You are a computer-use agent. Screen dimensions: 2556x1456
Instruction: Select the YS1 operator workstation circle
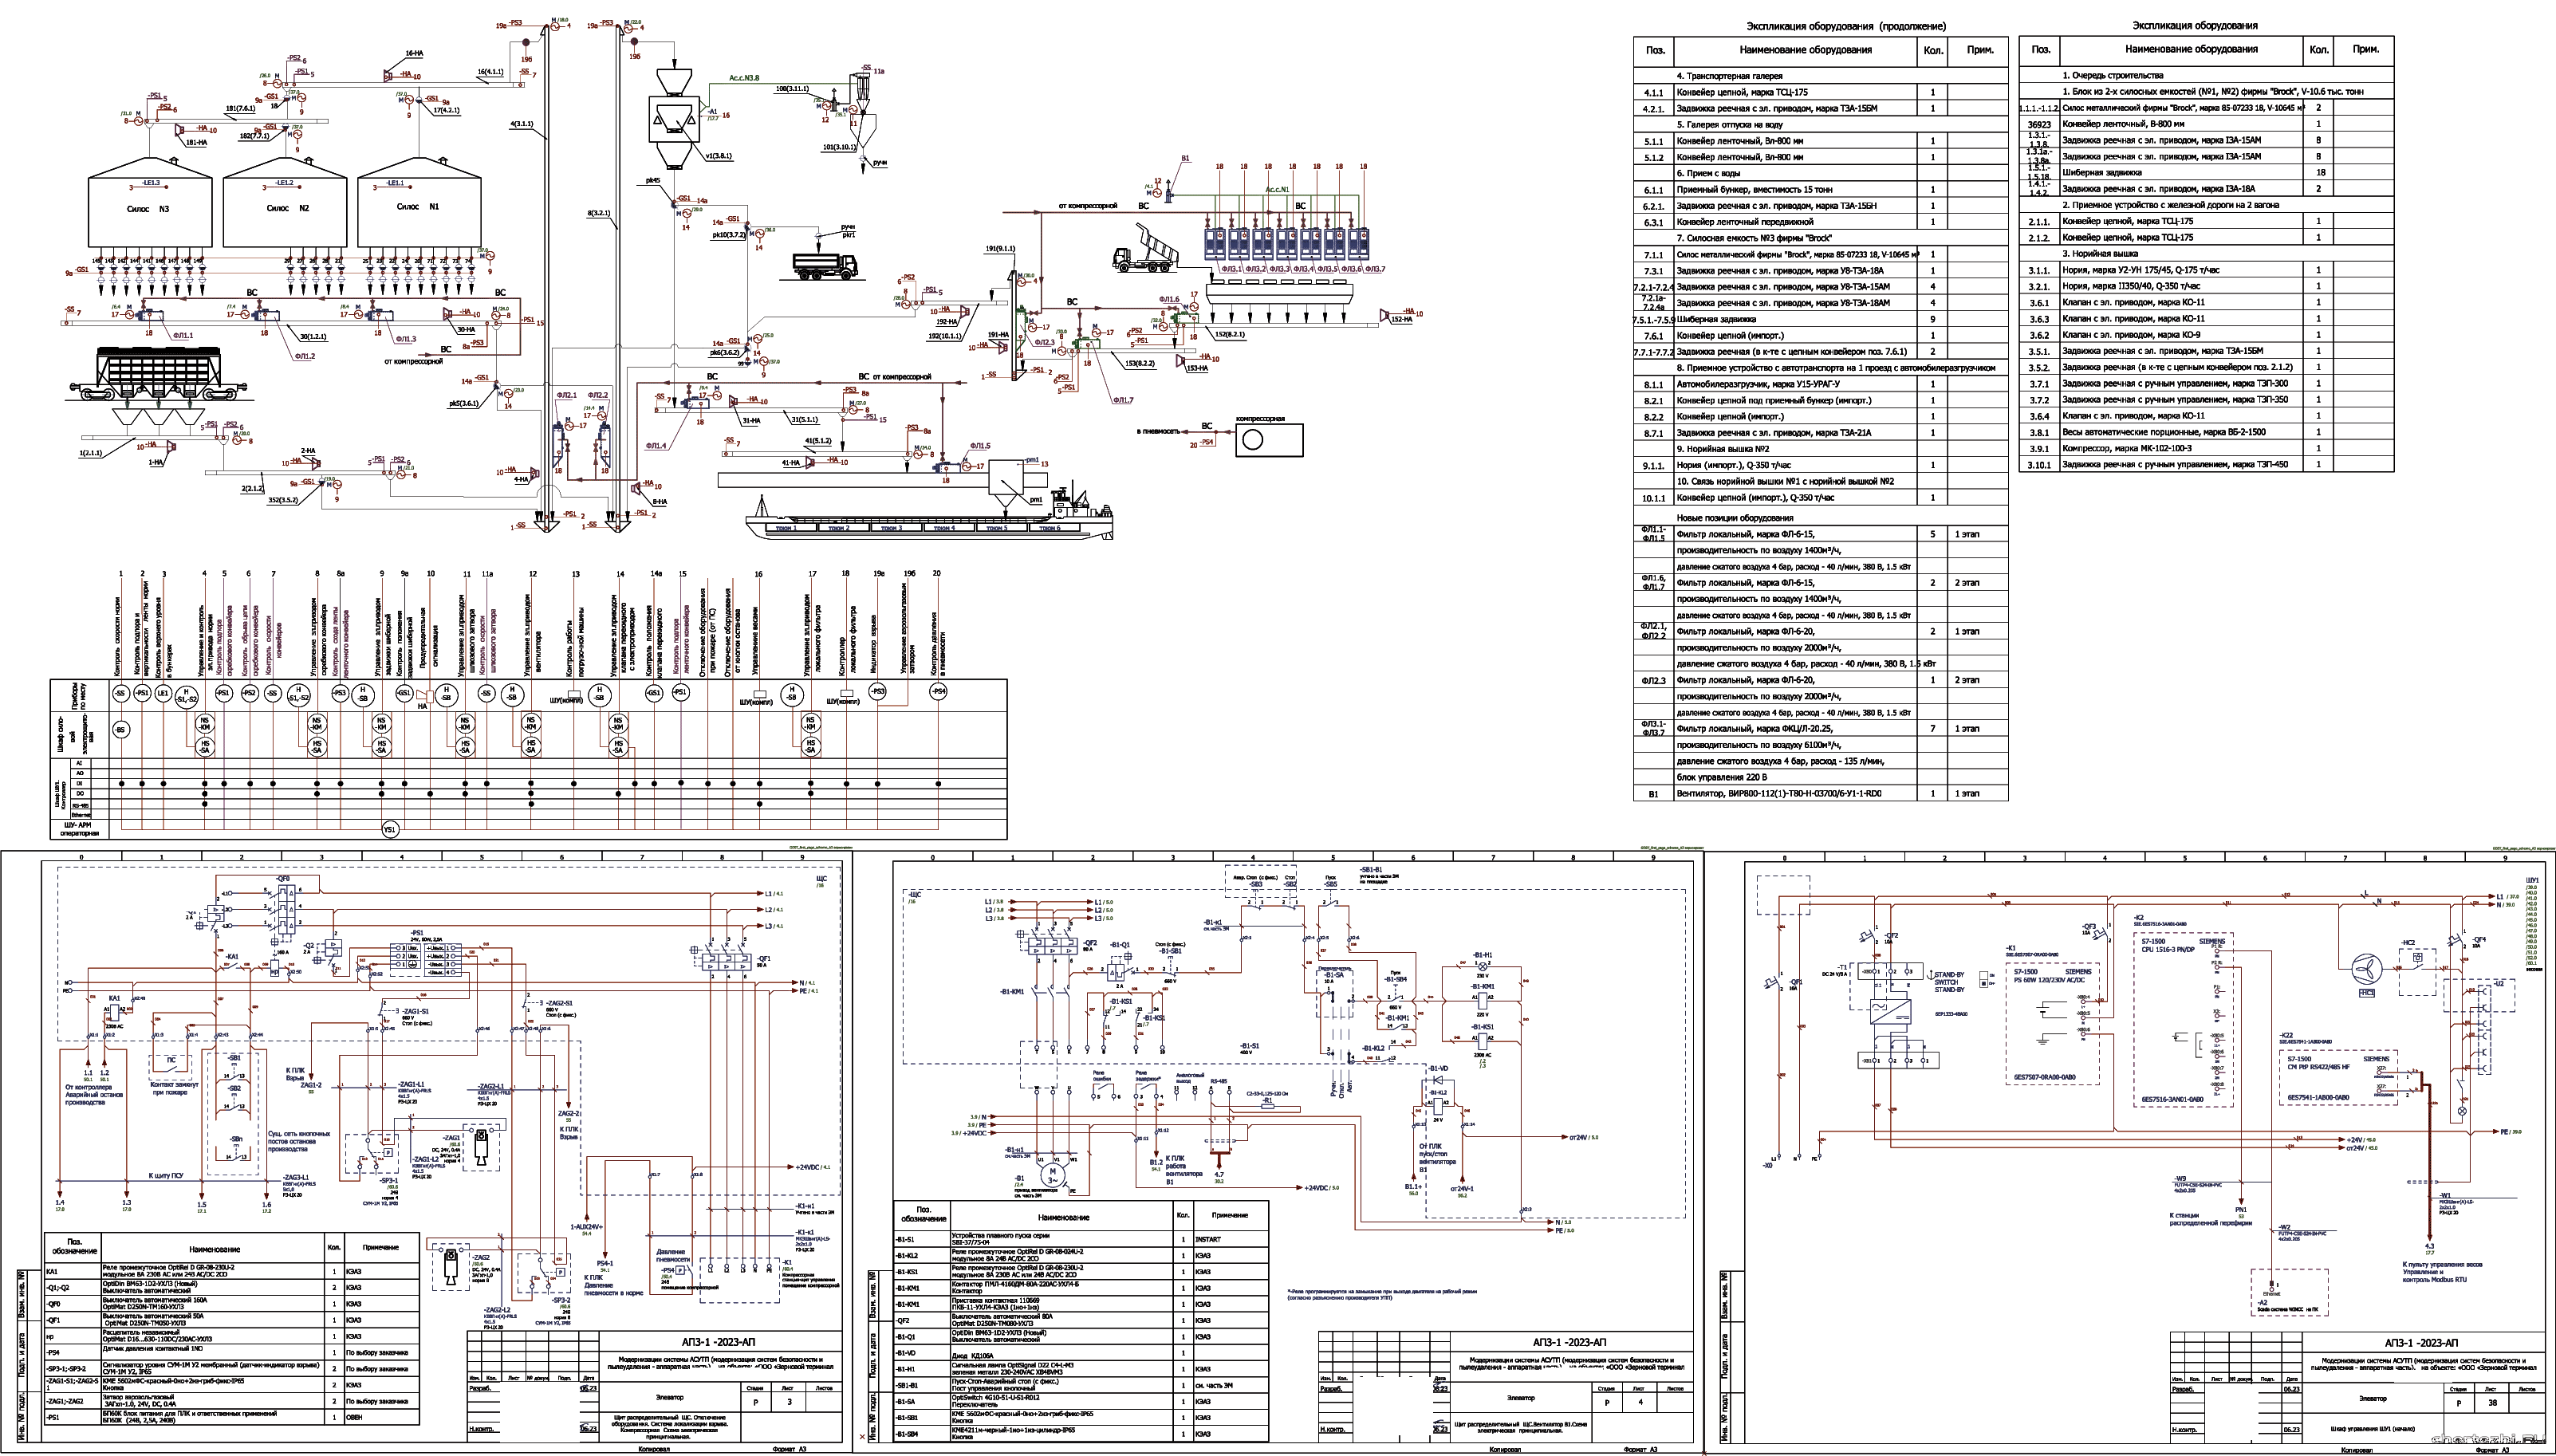click(x=390, y=829)
